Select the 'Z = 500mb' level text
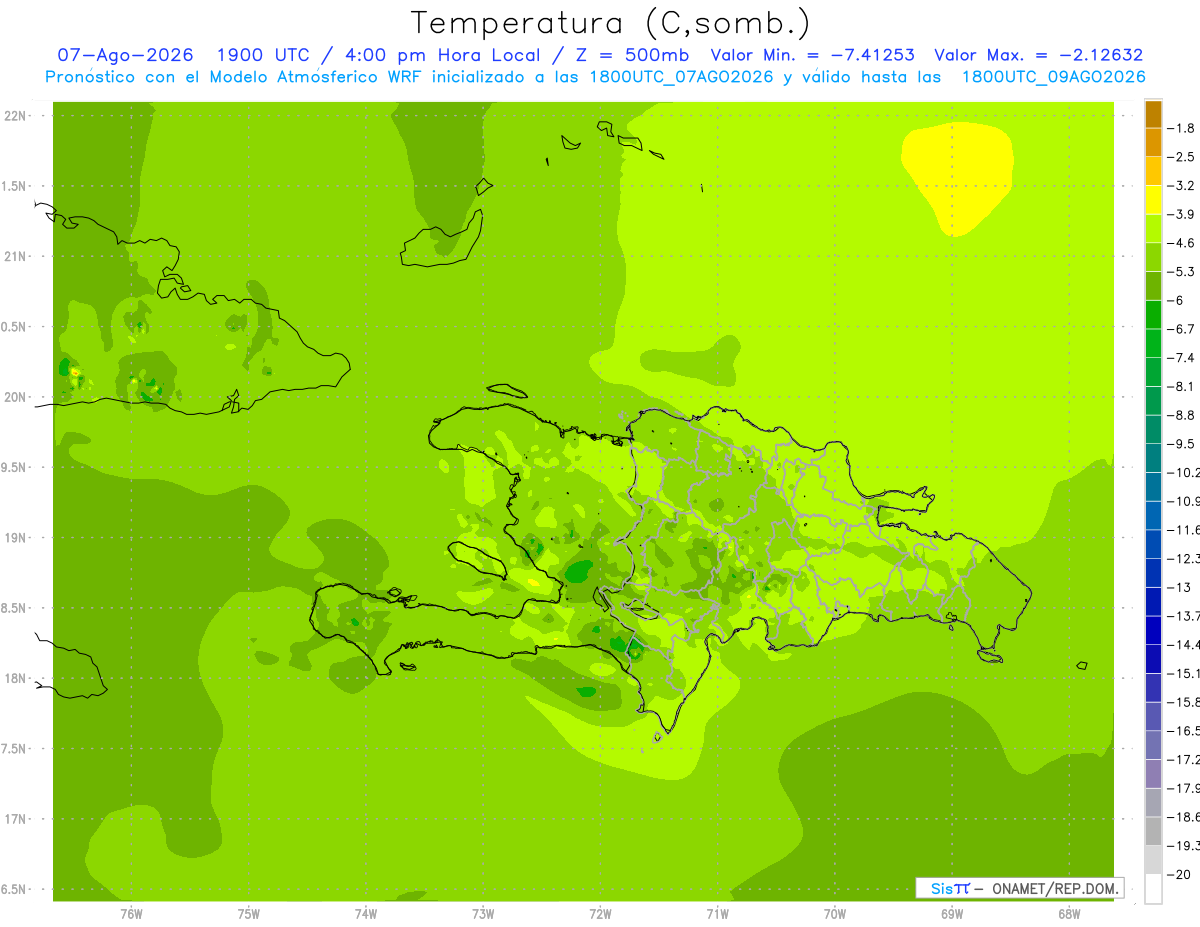The image size is (1200, 927). click(631, 55)
